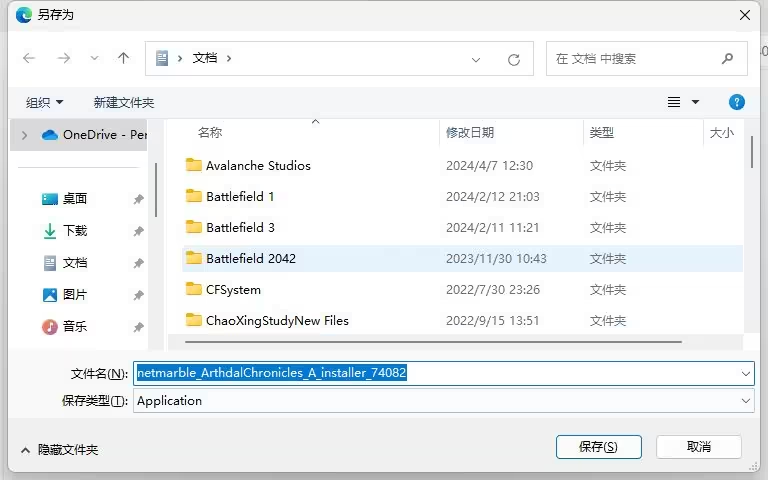Sort by 大小 column header
This screenshot has width=768, height=480.
tap(721, 133)
